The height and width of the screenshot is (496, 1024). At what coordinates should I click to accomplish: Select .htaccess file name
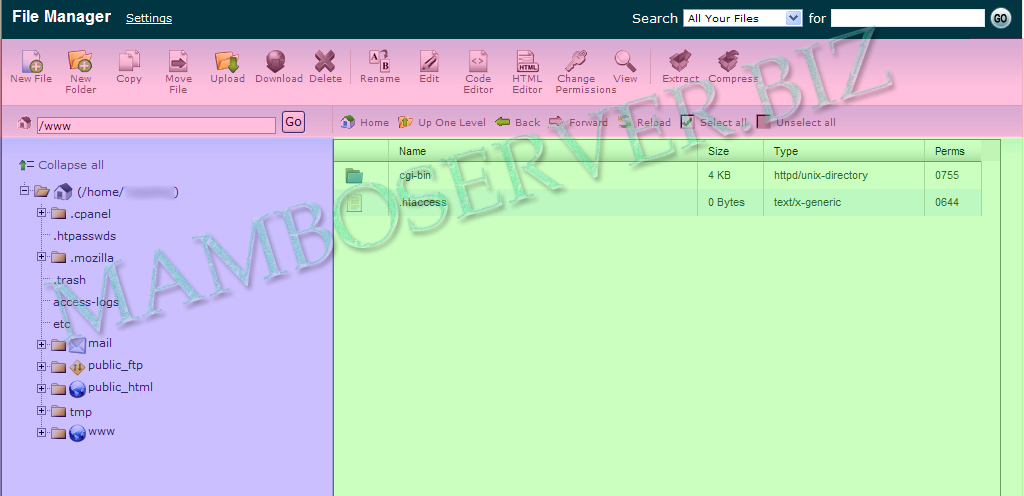[423, 202]
